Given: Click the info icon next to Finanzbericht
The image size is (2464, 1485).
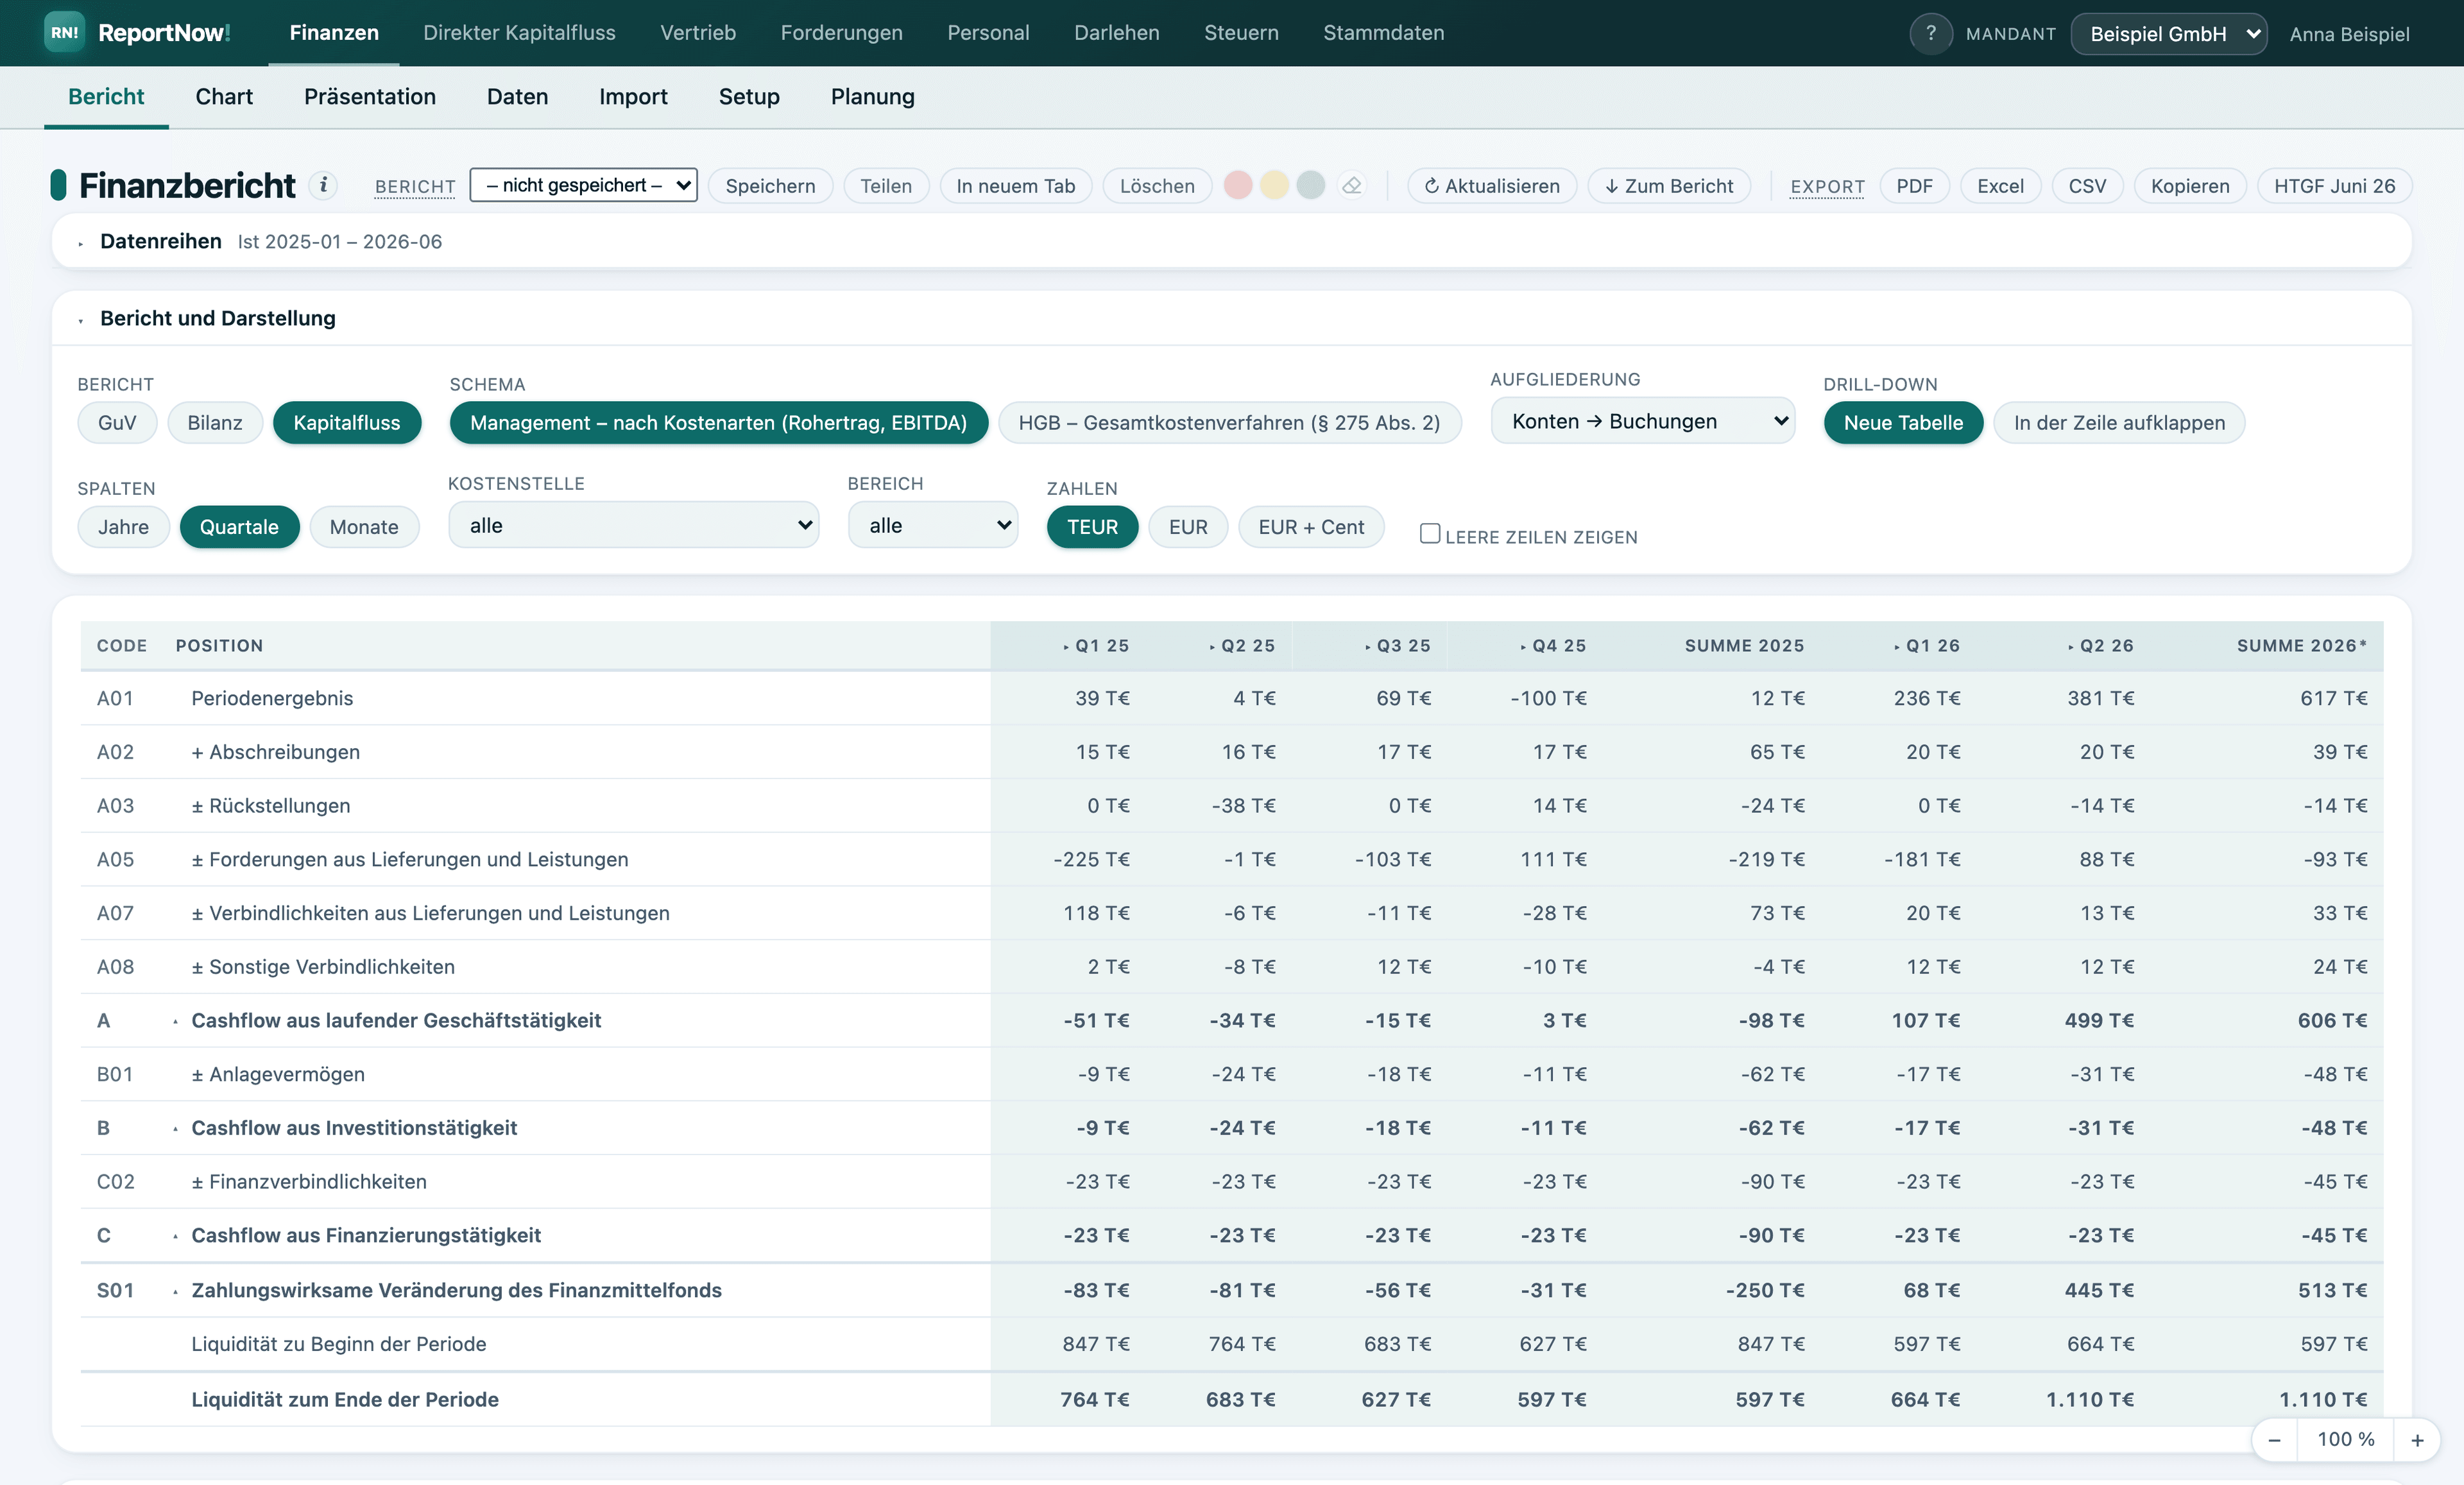Looking at the screenshot, I should point(322,185).
